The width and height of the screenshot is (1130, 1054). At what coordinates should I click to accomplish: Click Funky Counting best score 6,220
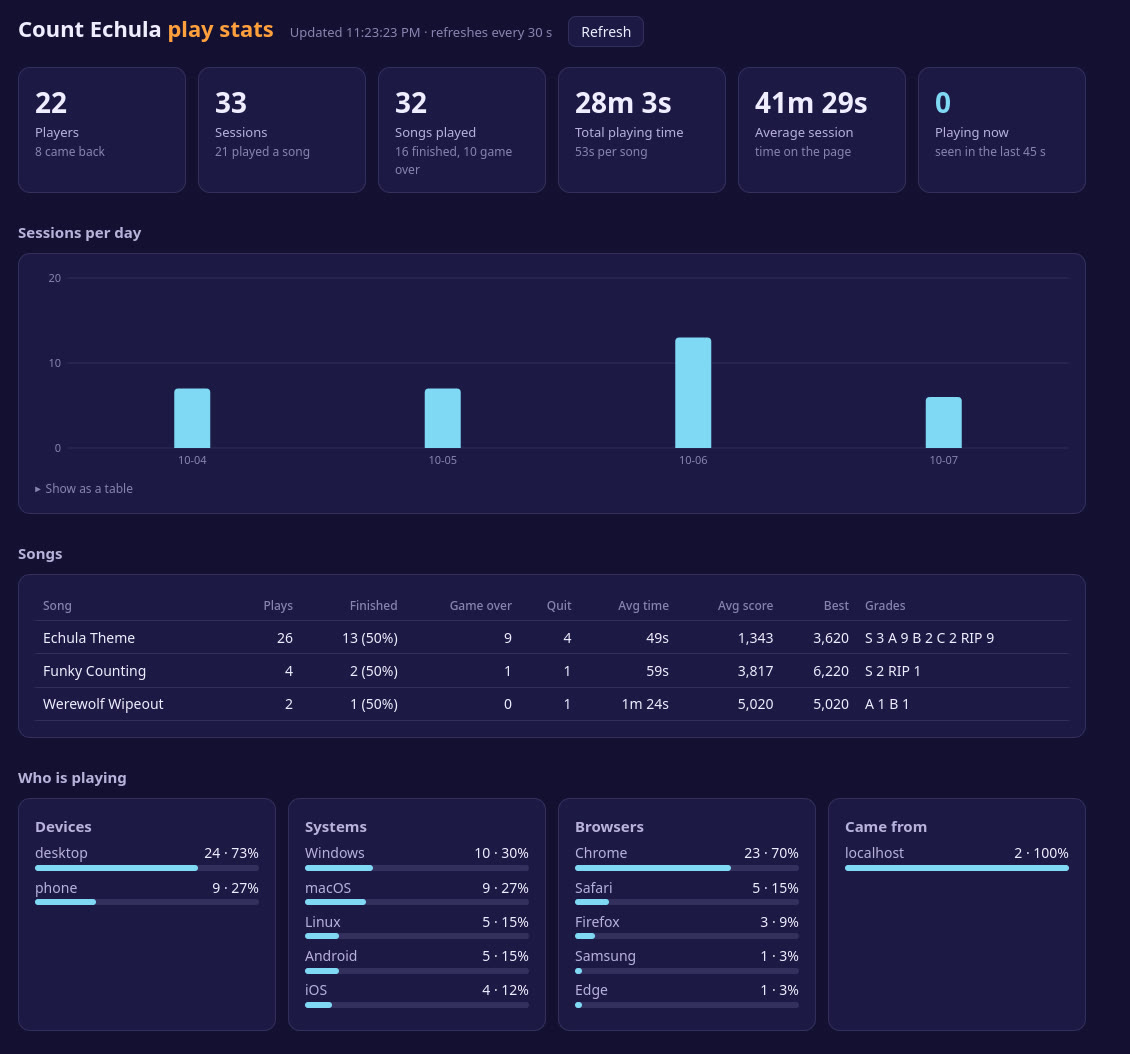(831, 671)
